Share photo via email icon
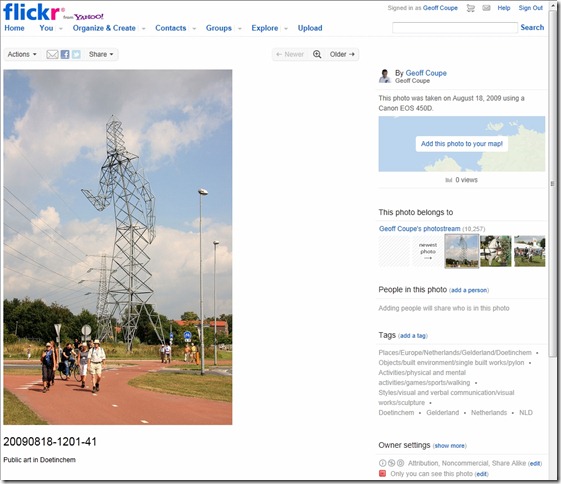The image size is (561, 484). point(52,54)
